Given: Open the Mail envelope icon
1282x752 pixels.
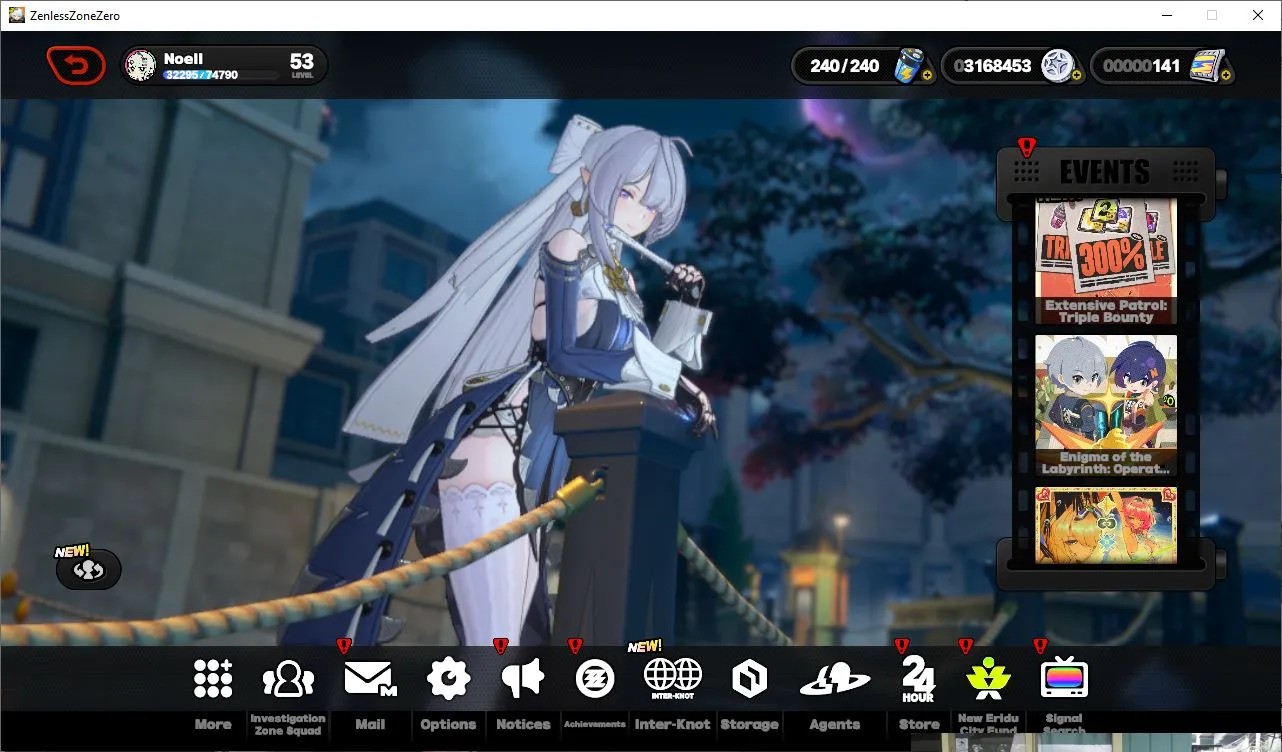Looking at the screenshot, I should tap(370, 679).
